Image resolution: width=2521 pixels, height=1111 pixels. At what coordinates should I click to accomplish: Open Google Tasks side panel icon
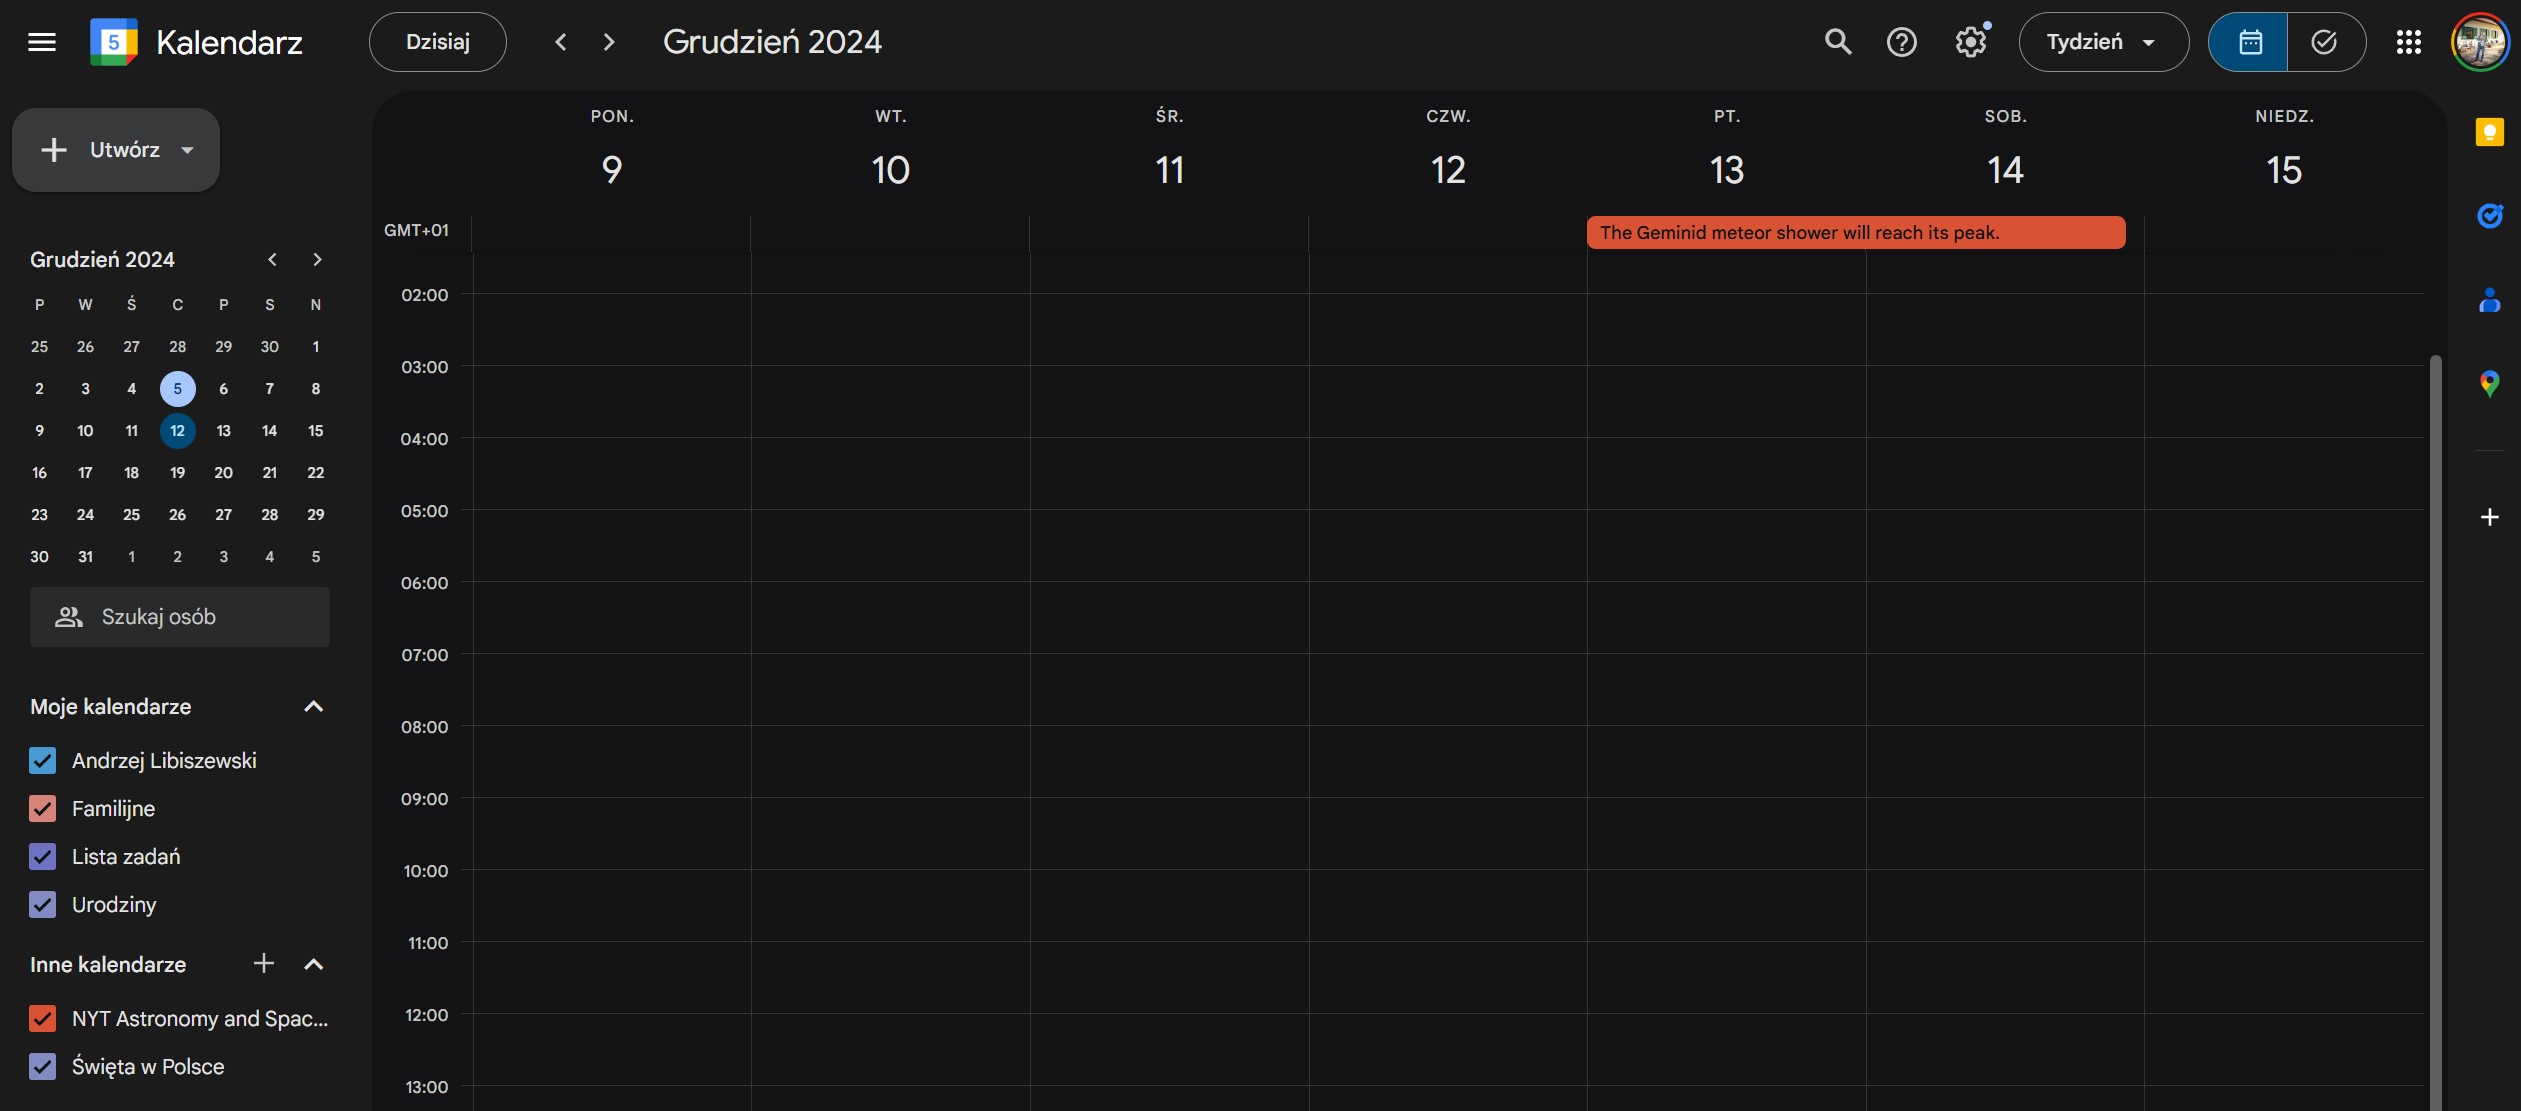point(2489,215)
